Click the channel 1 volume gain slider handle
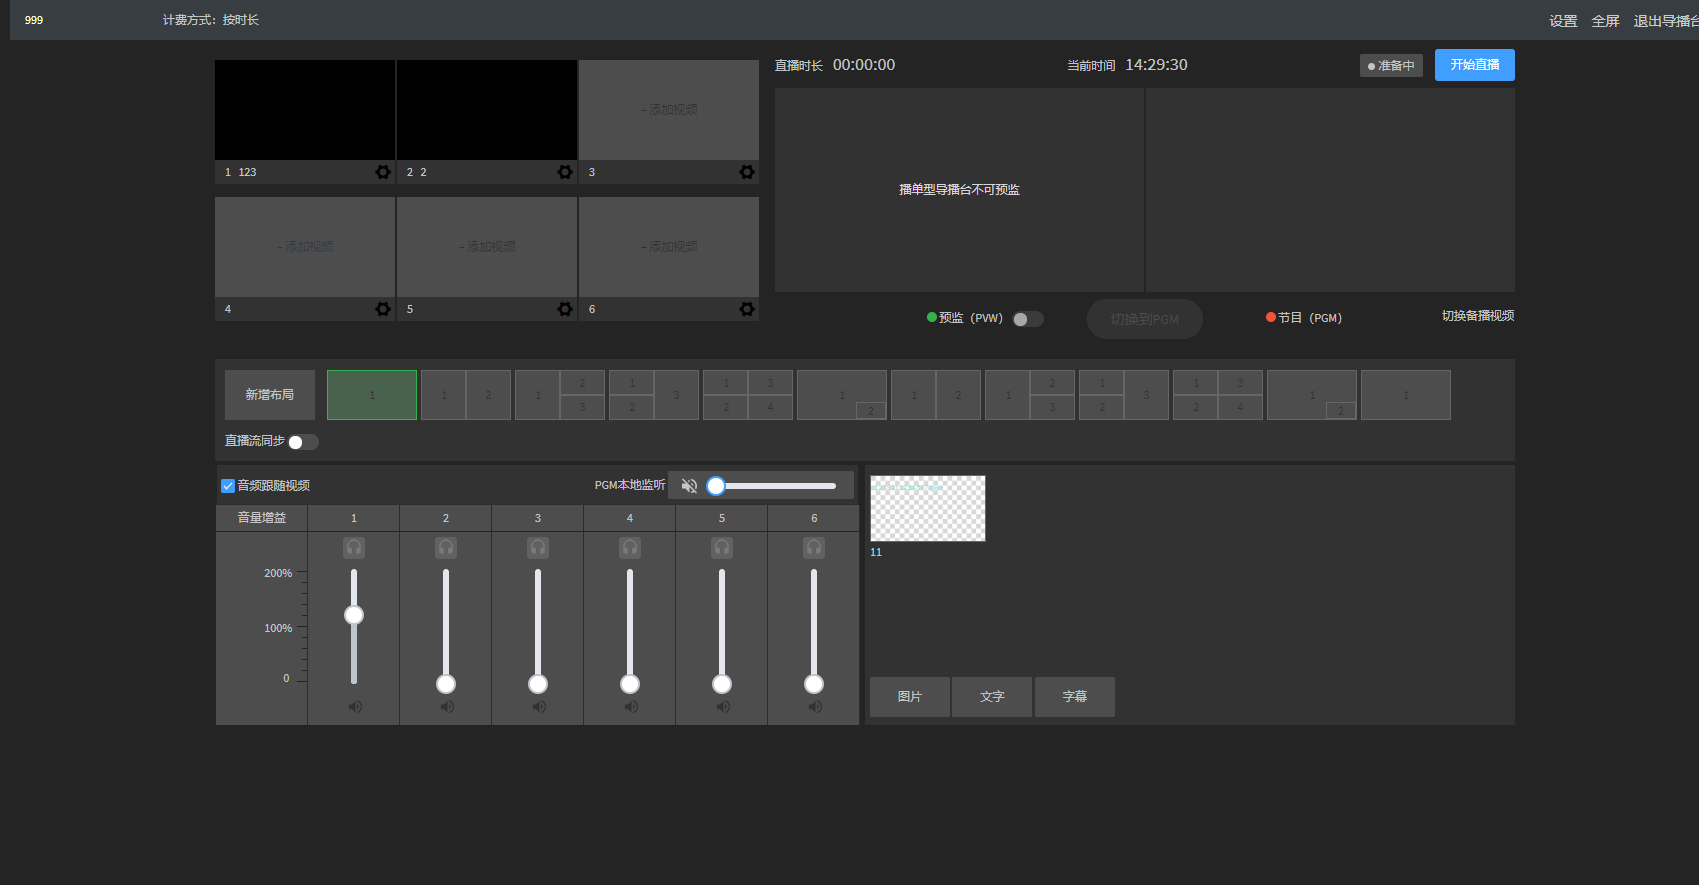 (354, 615)
